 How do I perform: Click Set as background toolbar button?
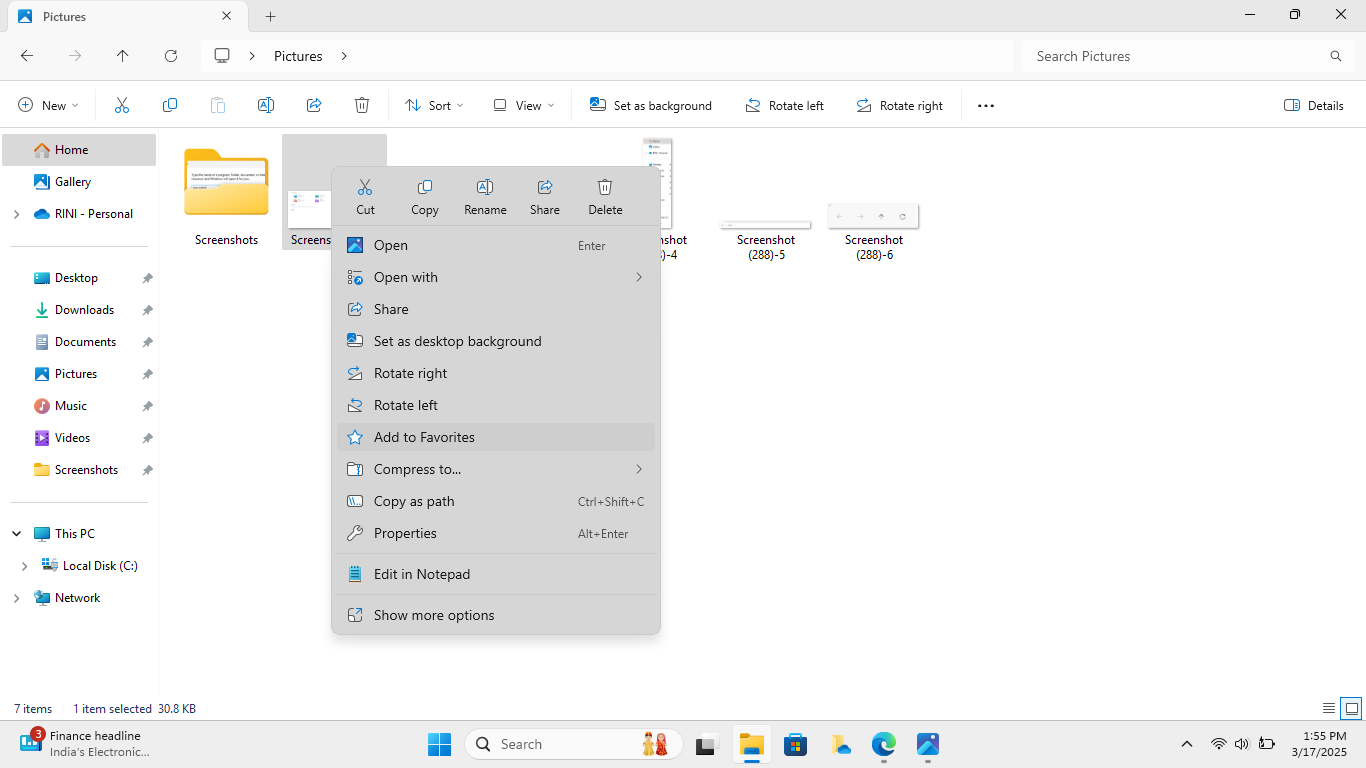(x=651, y=106)
